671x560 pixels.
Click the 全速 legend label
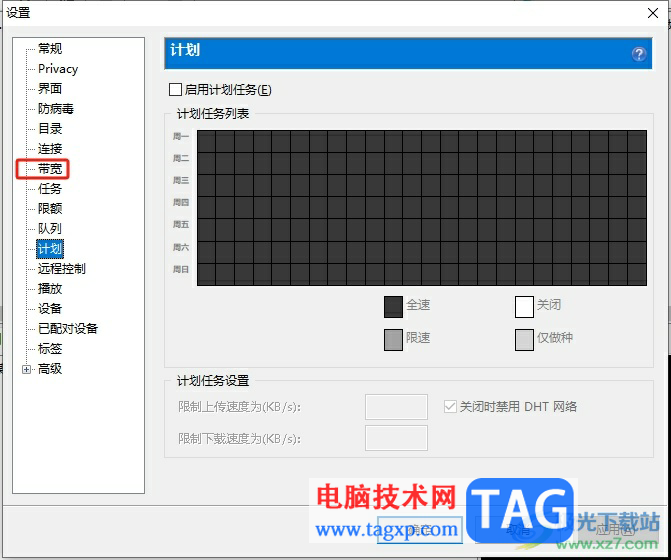(418, 305)
